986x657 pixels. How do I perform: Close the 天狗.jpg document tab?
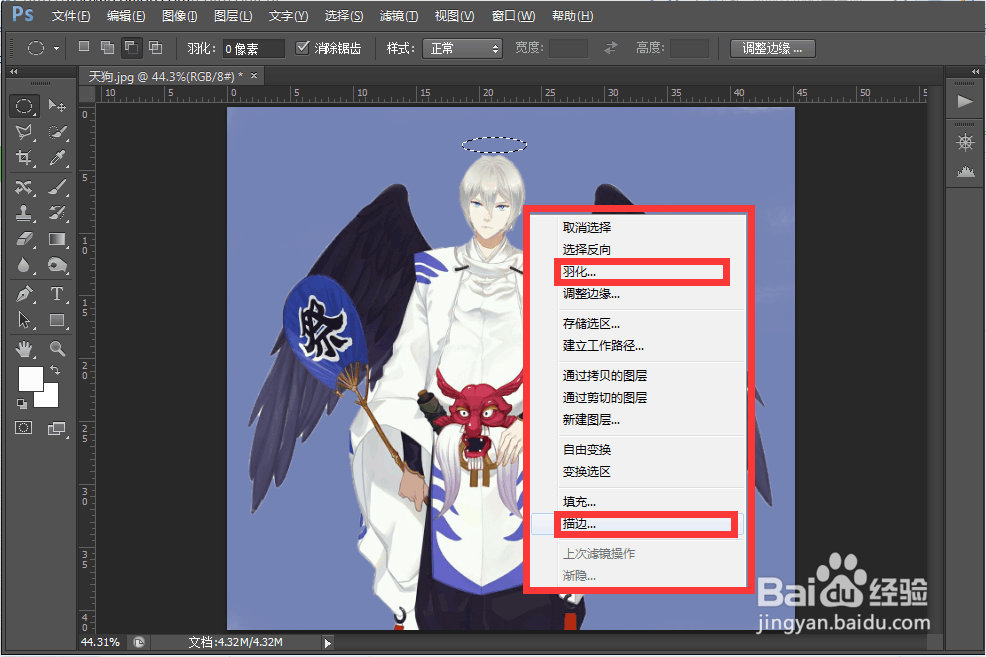pyautogui.click(x=254, y=75)
